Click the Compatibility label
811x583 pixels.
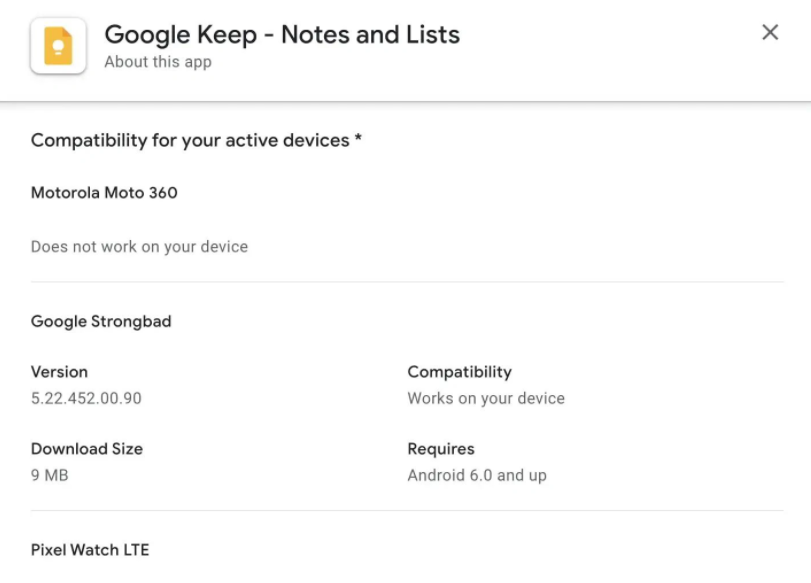[459, 372]
